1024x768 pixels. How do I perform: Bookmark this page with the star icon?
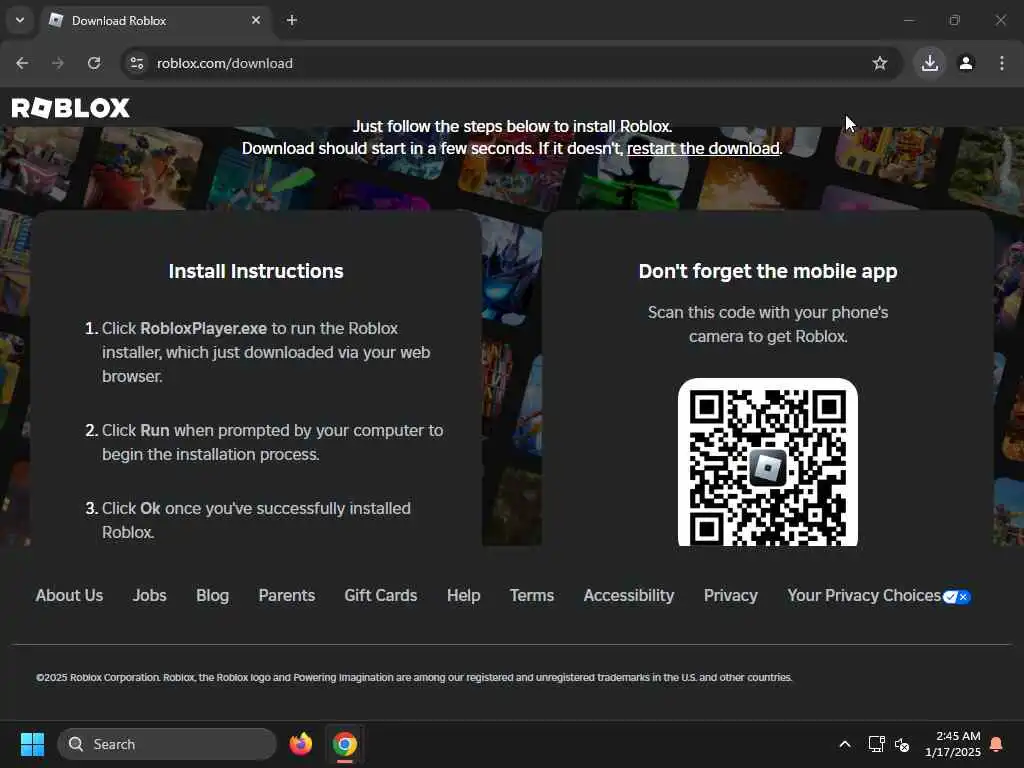click(880, 63)
